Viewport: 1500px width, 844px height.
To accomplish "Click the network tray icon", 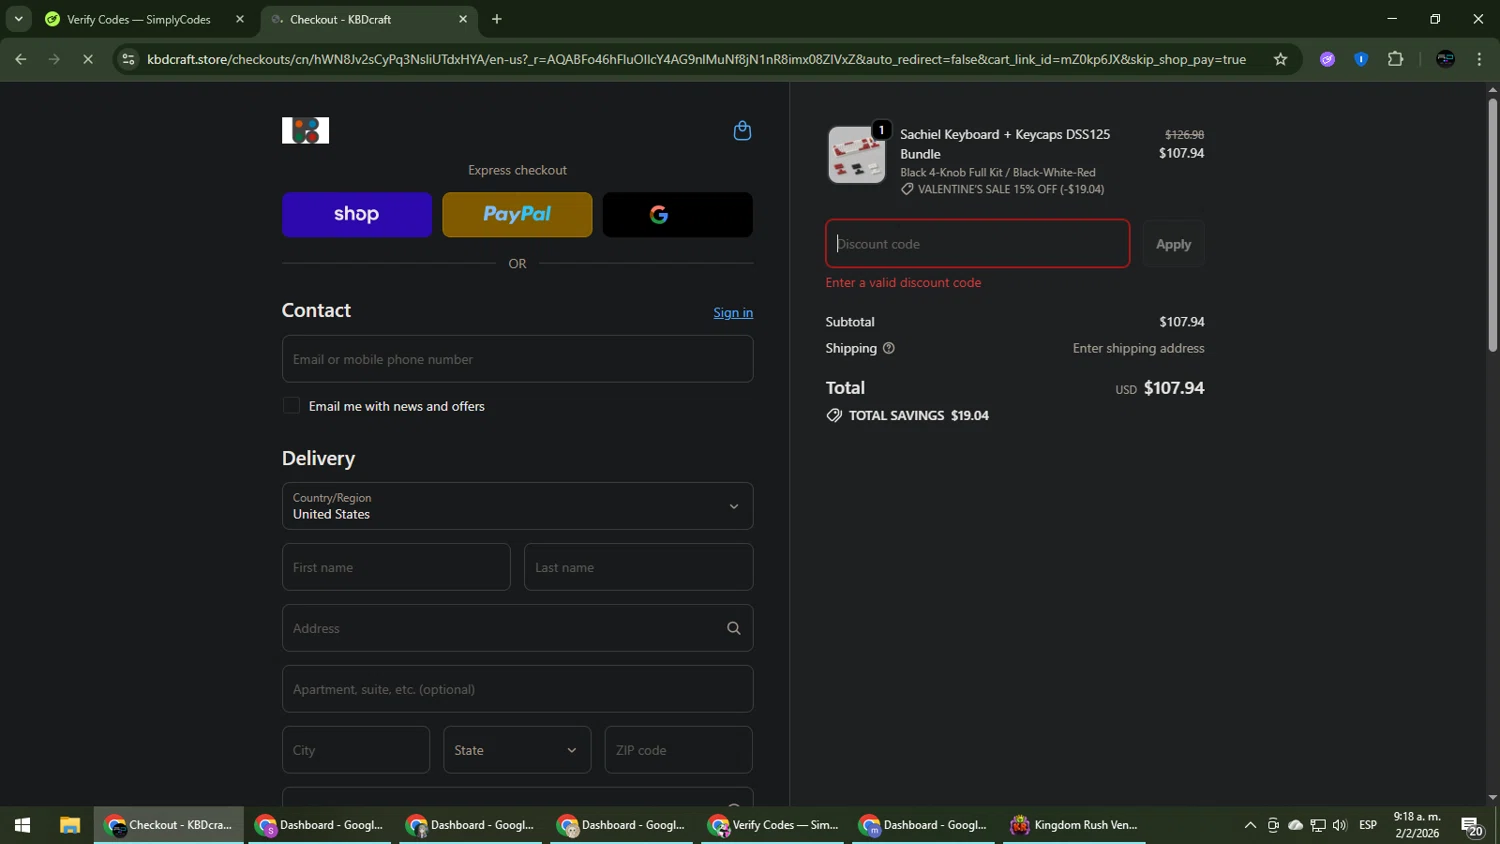I will click(x=1318, y=825).
